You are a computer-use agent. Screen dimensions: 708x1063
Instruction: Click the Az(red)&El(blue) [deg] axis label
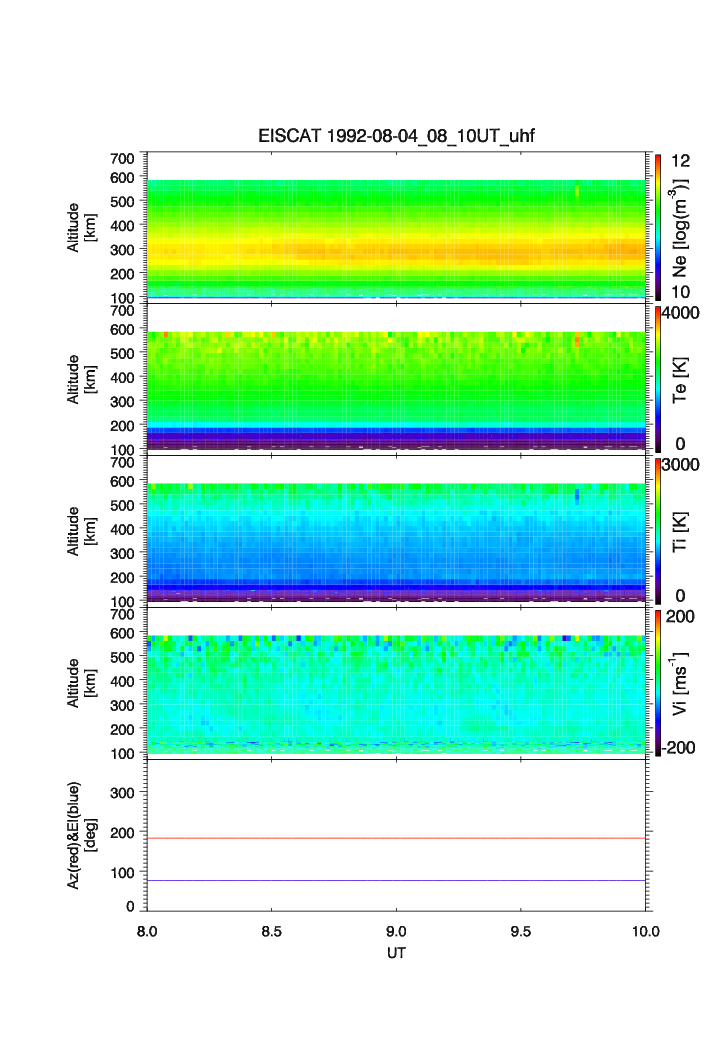pyautogui.click(x=81, y=835)
